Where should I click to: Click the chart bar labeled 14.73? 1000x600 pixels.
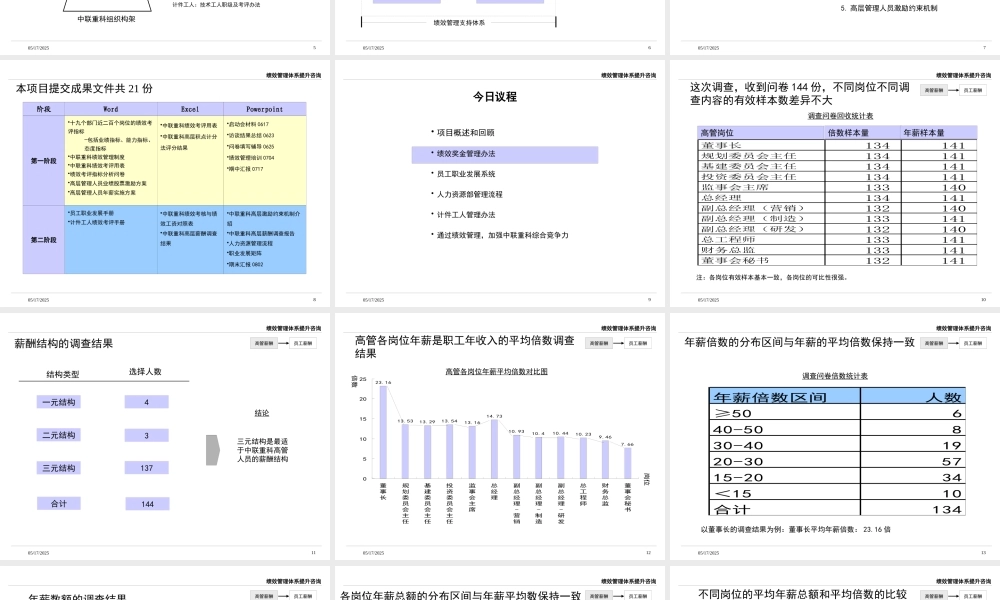pos(494,449)
